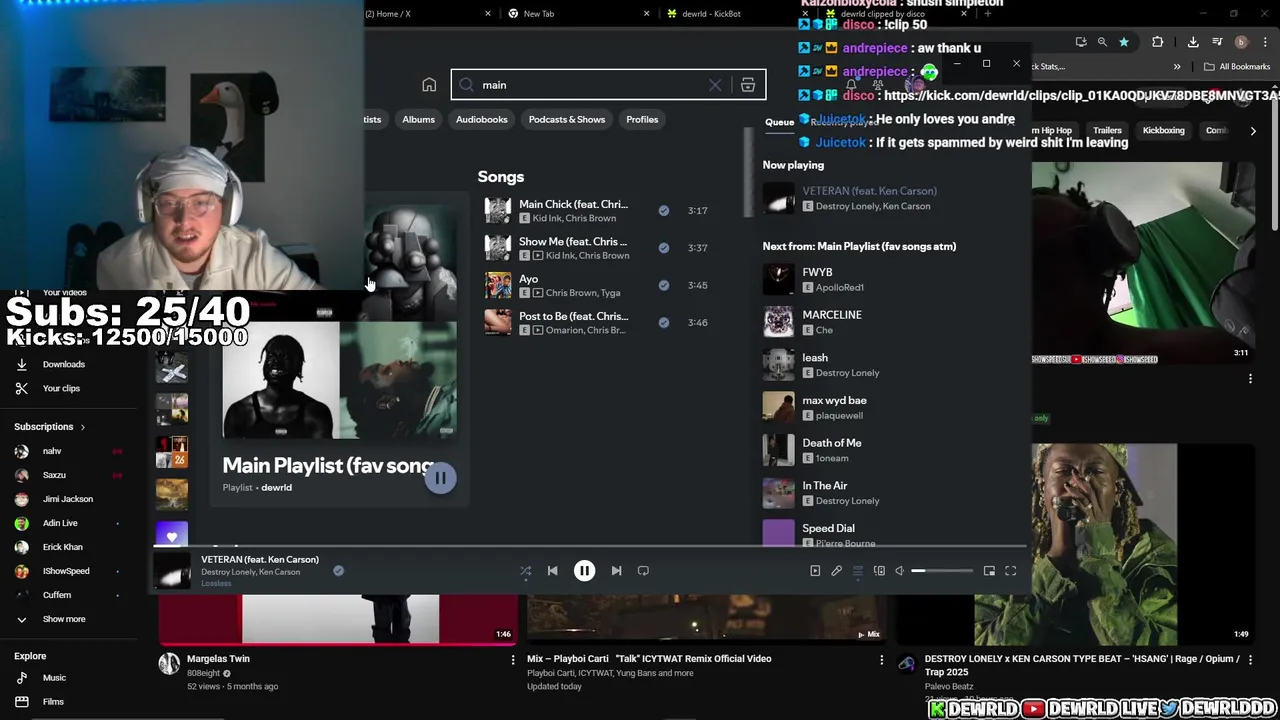Open the lyrics microphone icon in player bar

point(836,571)
